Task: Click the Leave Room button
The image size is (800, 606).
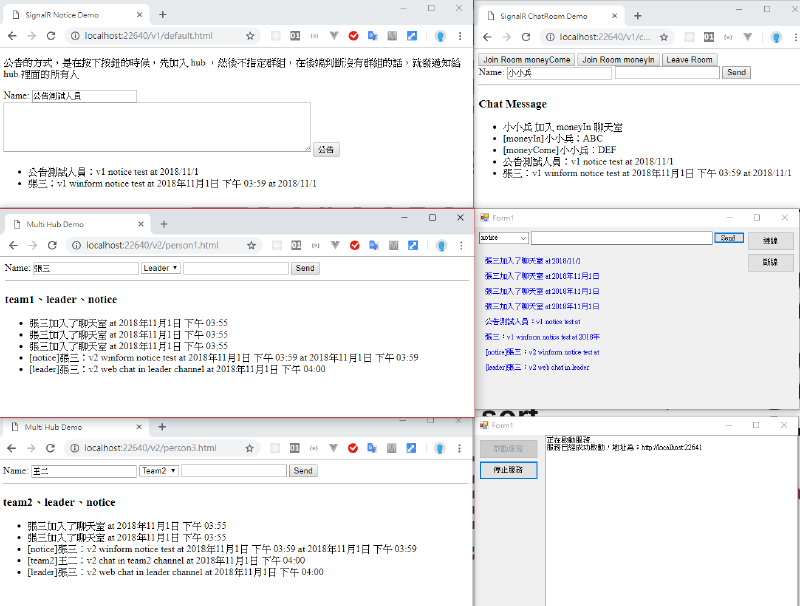Action: click(689, 60)
